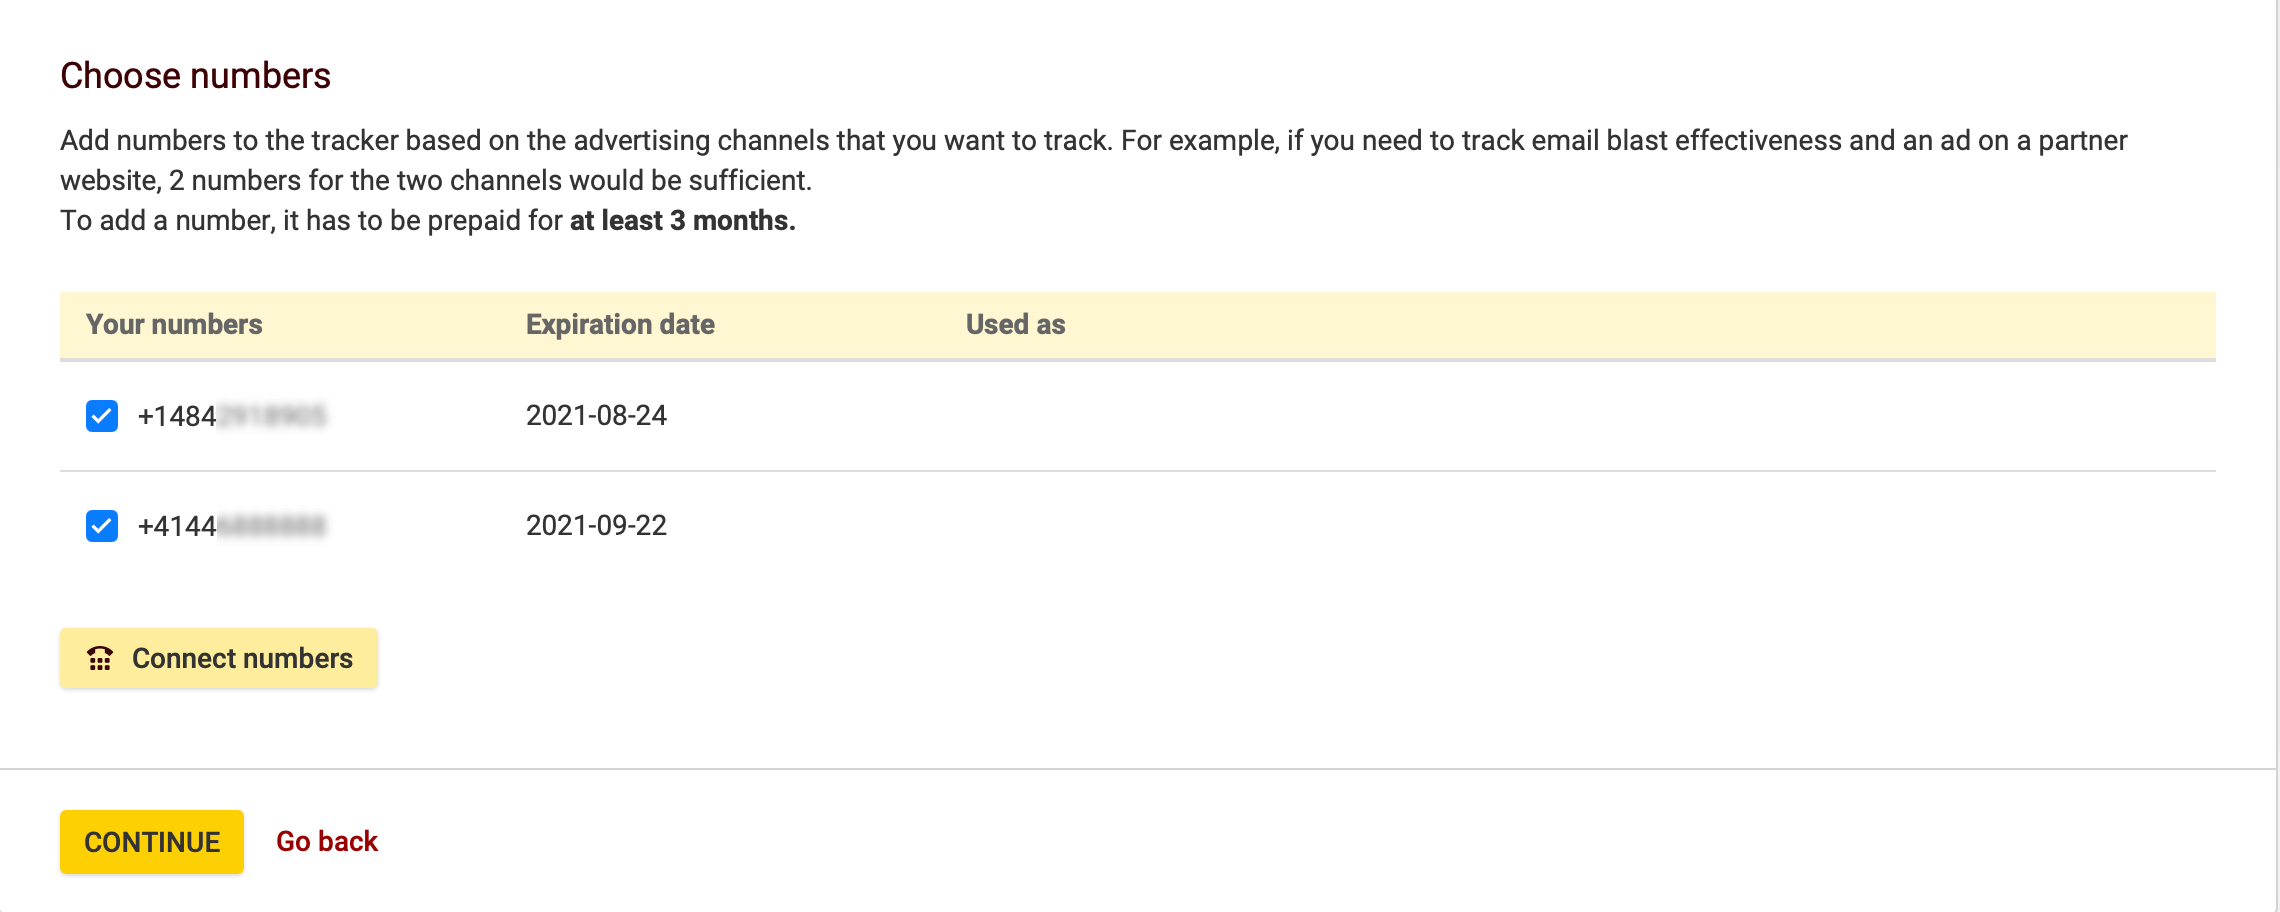Screen dimensions: 2280x912
Task: Click the blurred digits of the +4144 number
Action: (x=272, y=526)
